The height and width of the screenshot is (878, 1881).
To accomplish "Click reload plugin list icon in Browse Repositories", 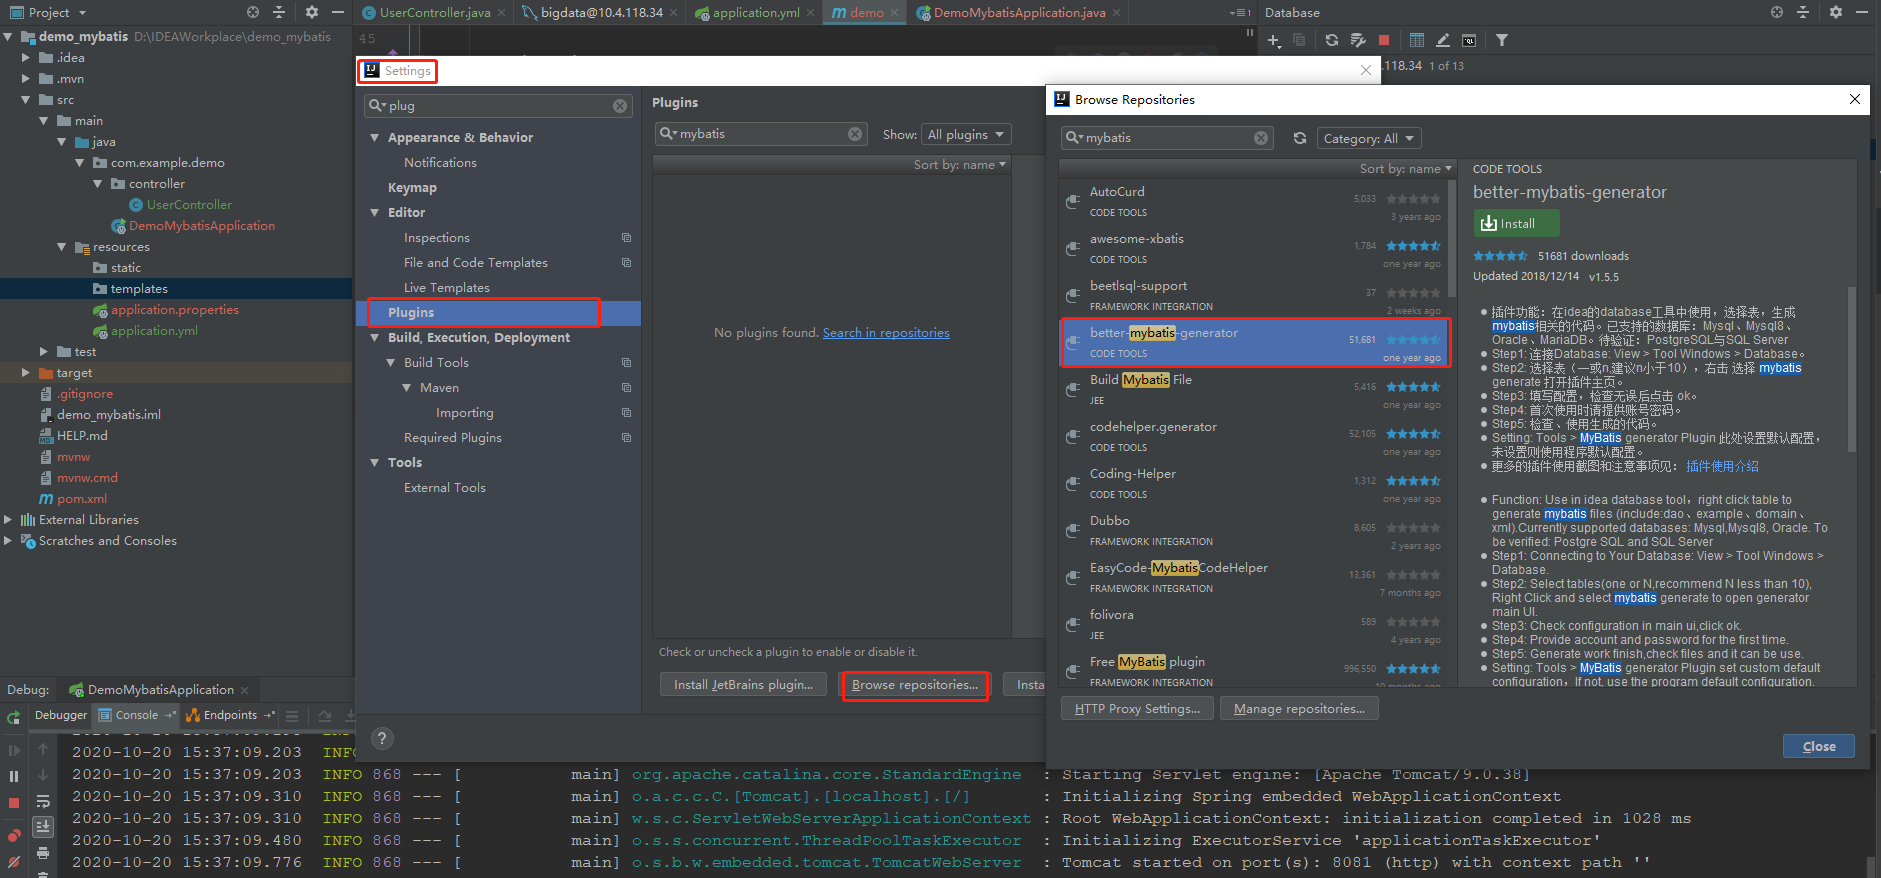I will 1300,138.
